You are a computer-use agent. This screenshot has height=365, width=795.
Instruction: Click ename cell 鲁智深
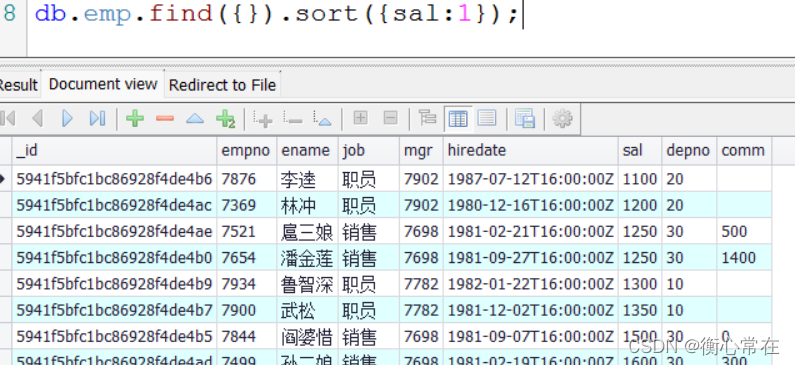[x=307, y=284]
